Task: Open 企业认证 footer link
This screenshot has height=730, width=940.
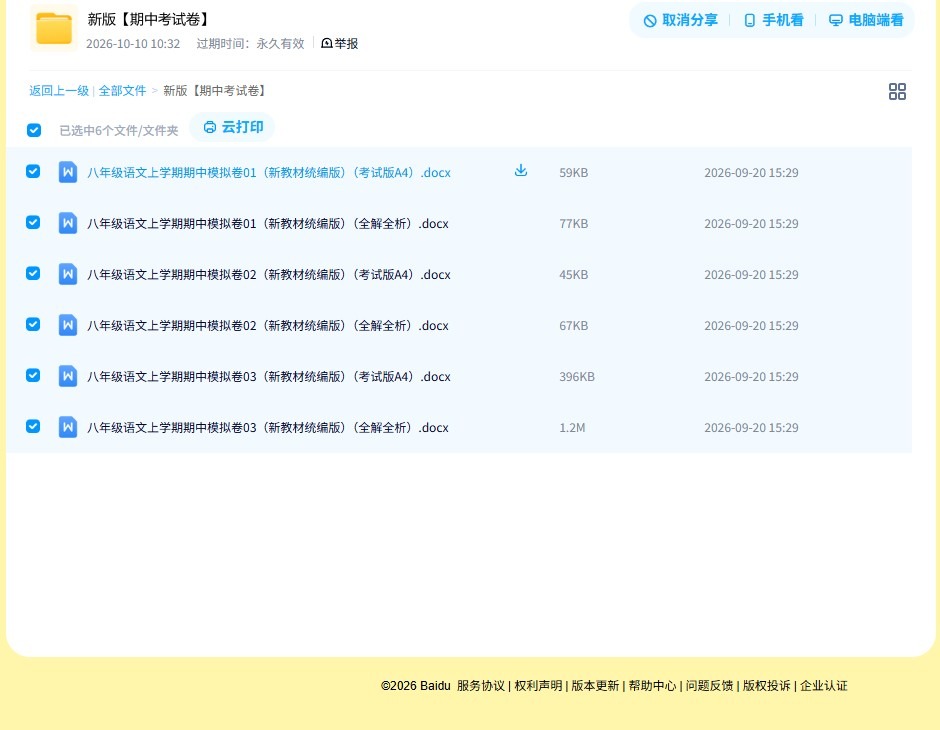Action: click(824, 686)
